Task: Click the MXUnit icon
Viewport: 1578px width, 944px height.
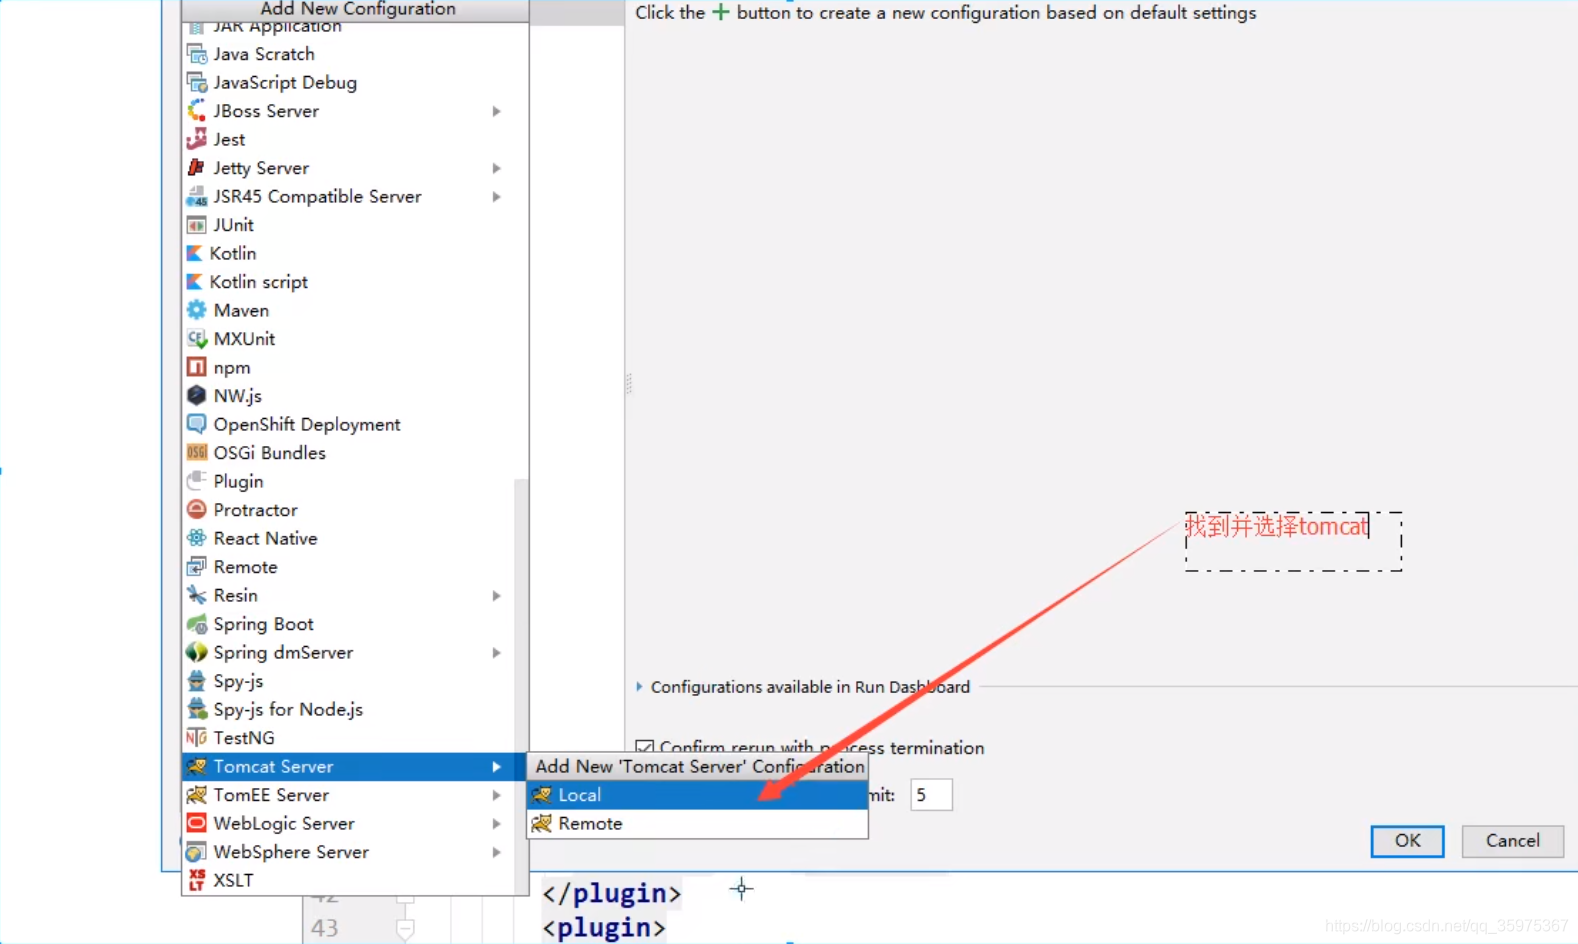Action: point(197,339)
